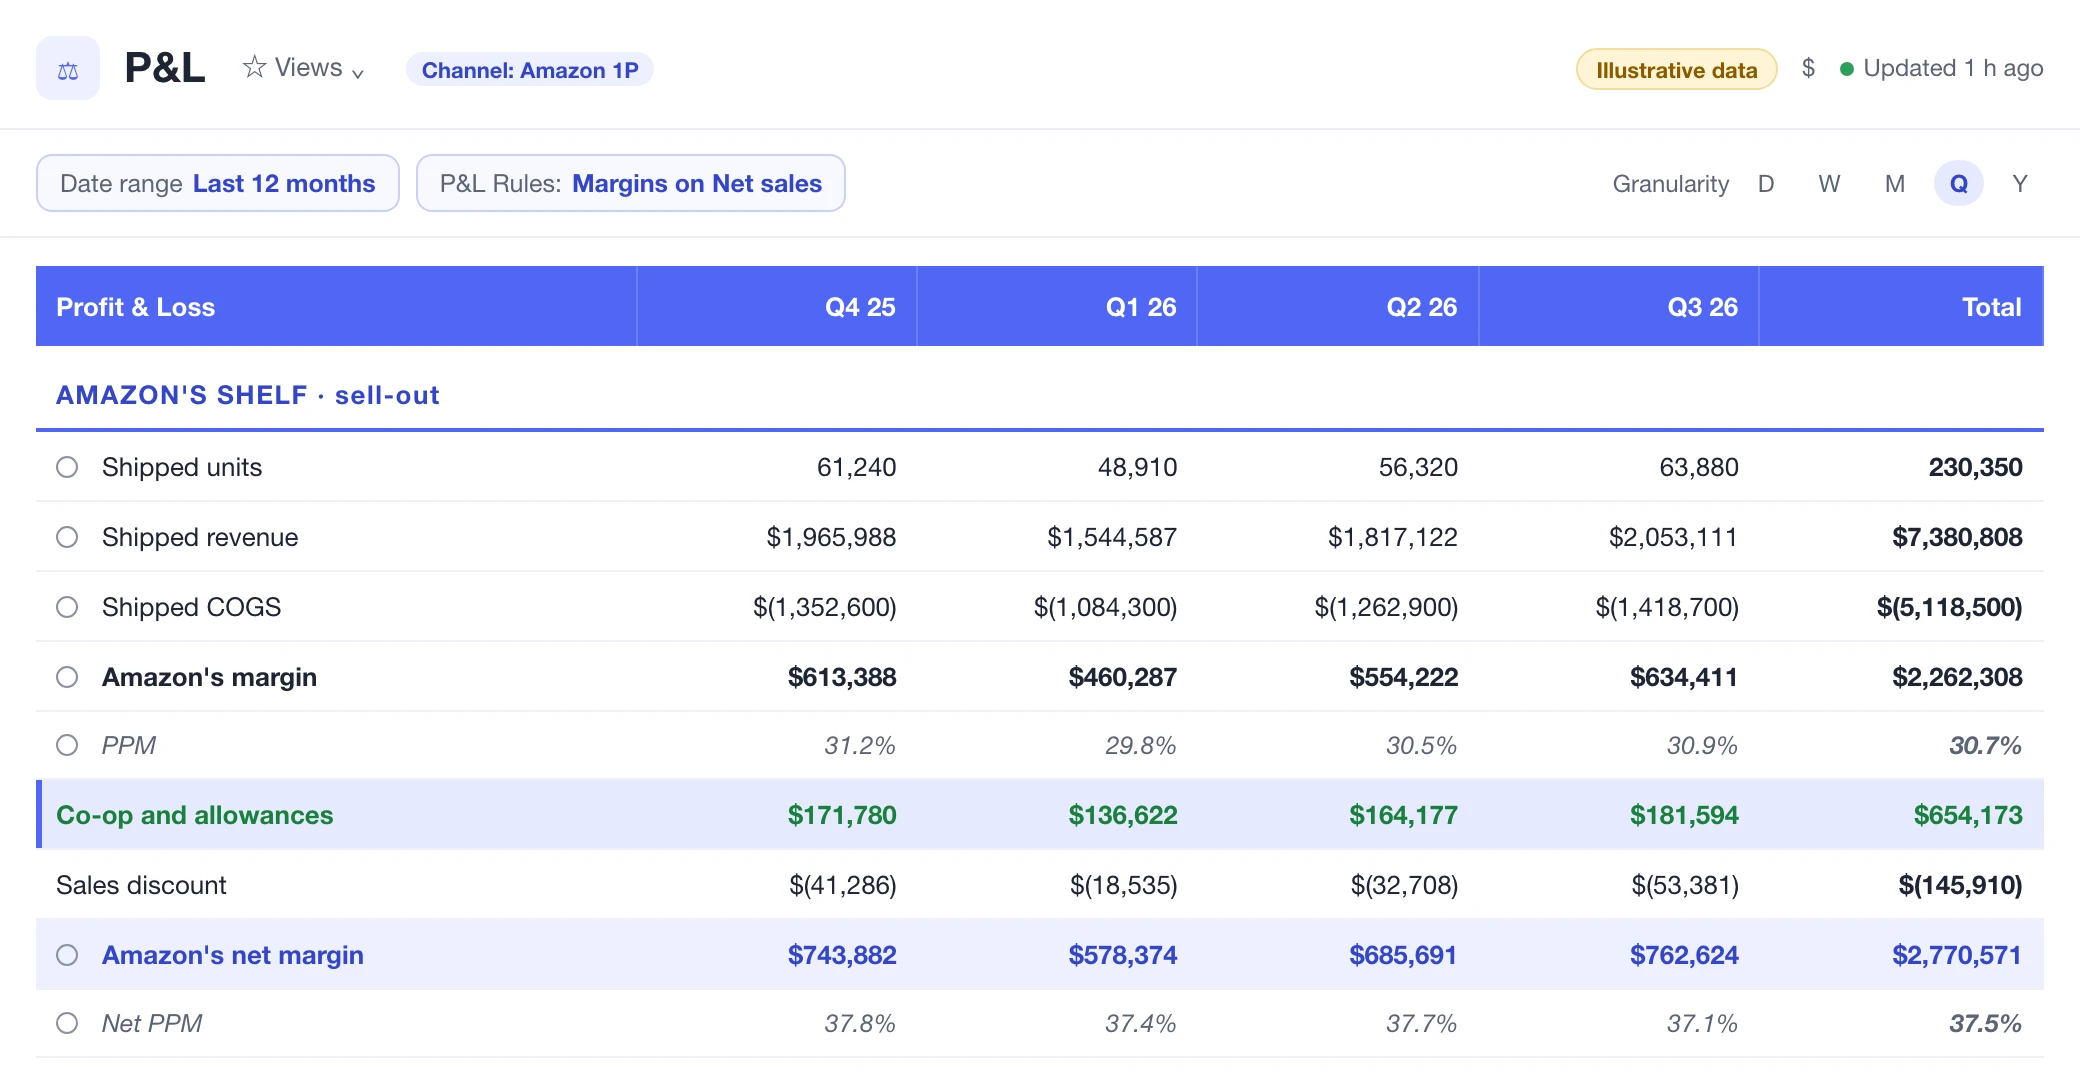Screen dimensions: 2080x1090
Task: Set granularity to W (weekly)
Action: [x=1829, y=184]
